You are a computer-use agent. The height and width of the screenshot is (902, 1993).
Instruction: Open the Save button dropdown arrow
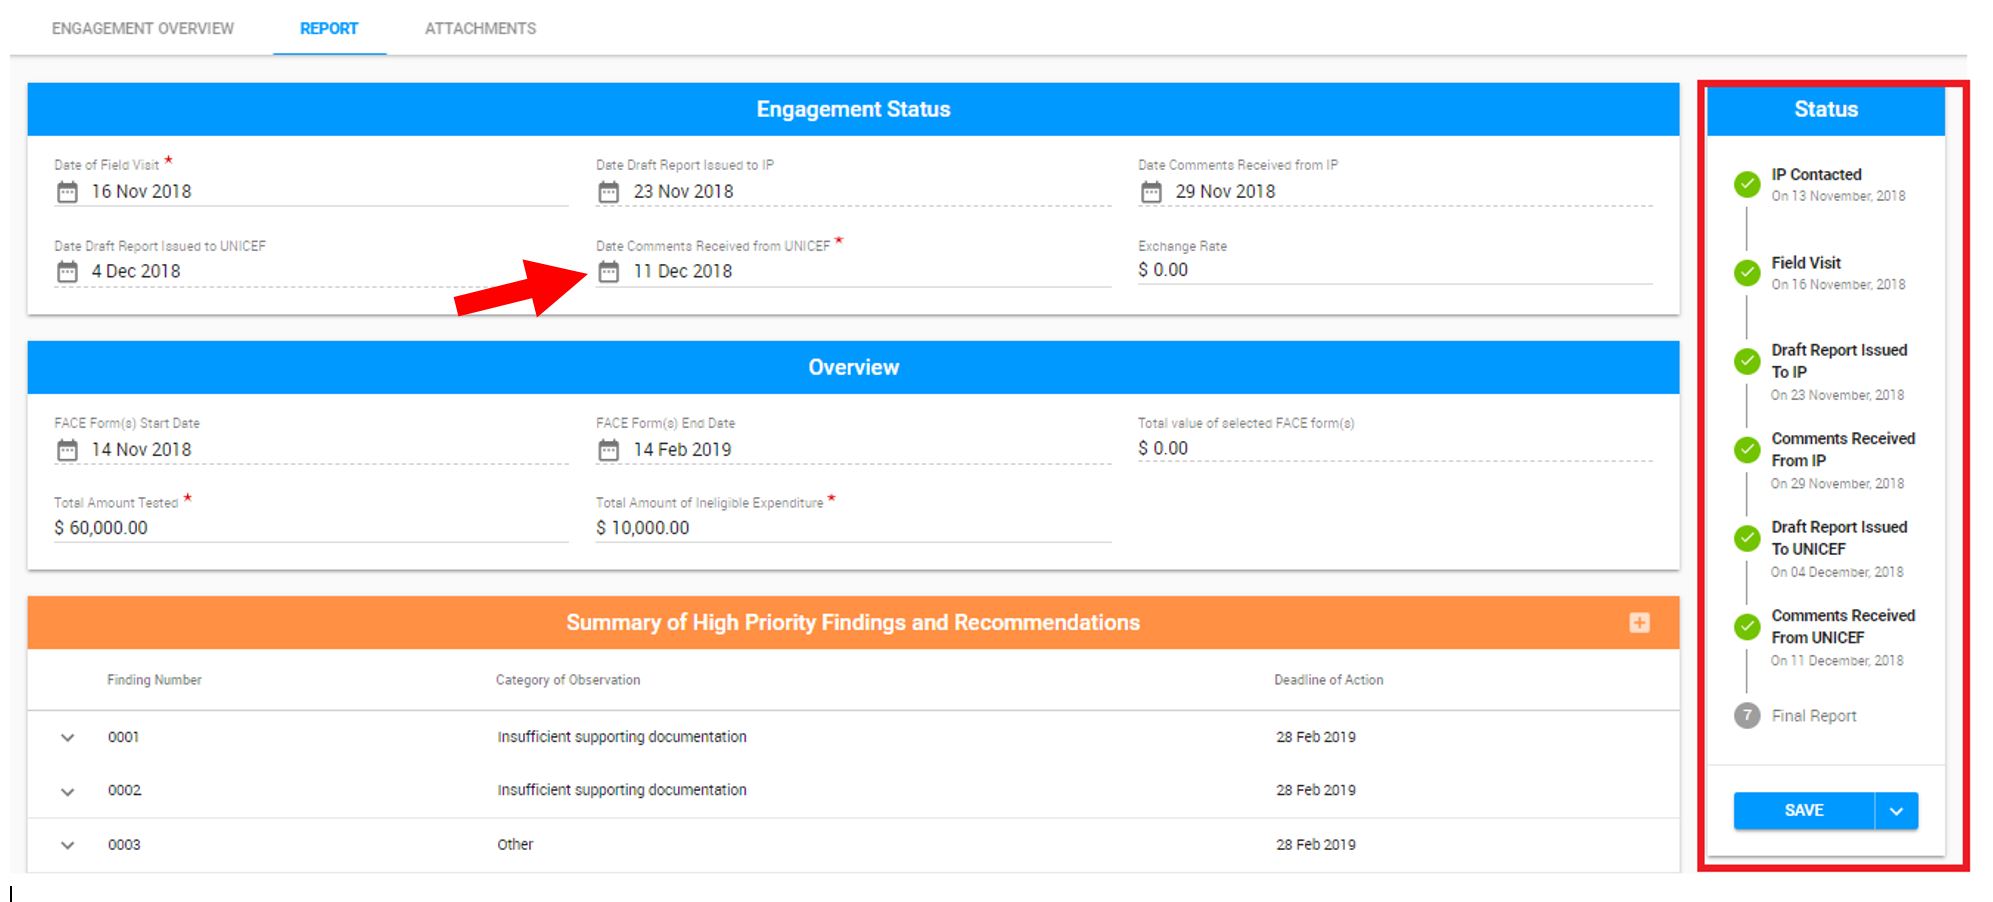click(1897, 811)
